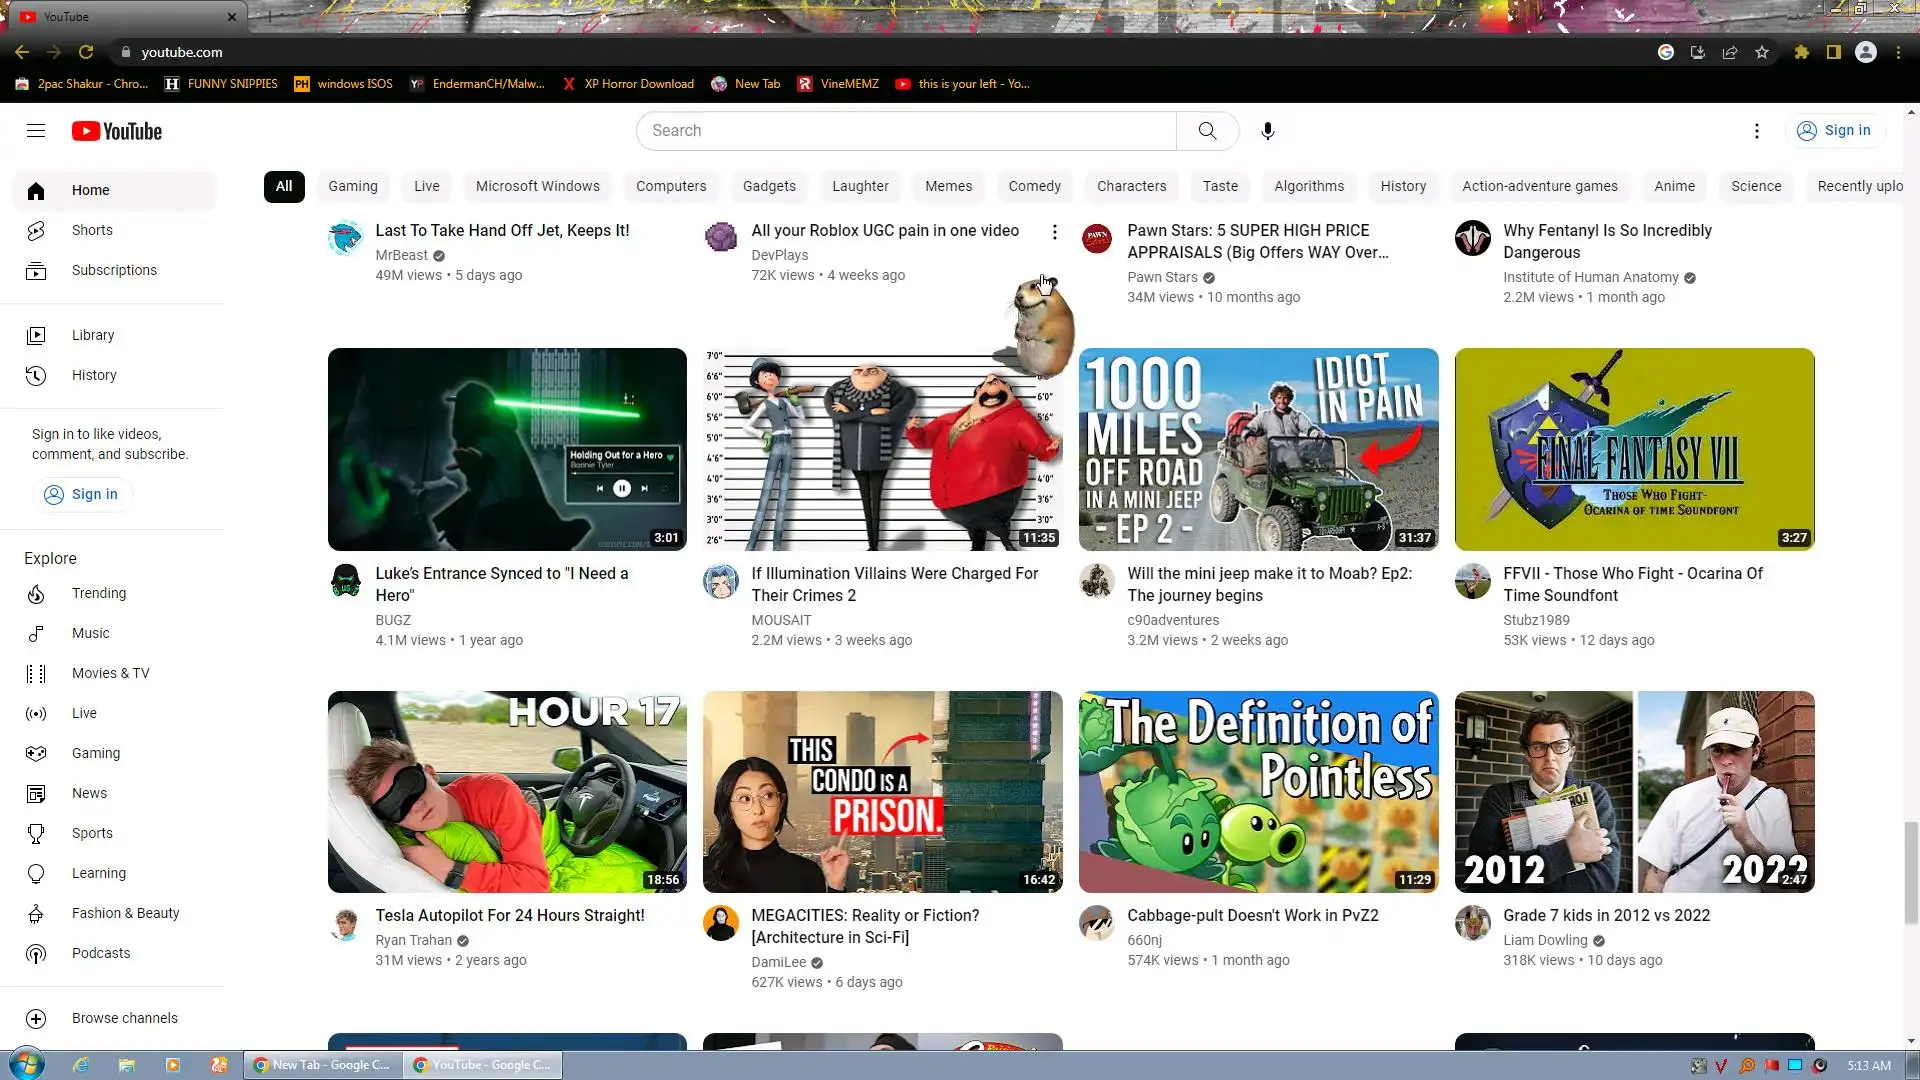Open the hamburger guide menu
The image size is (1920, 1080).
pos(36,131)
